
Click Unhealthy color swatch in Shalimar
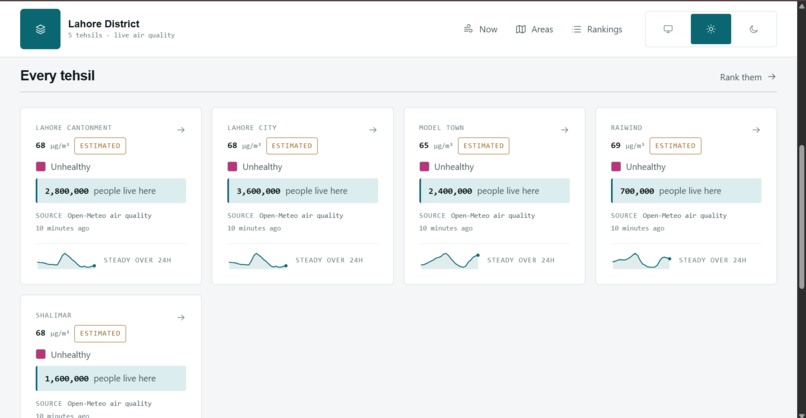pyautogui.click(x=41, y=354)
